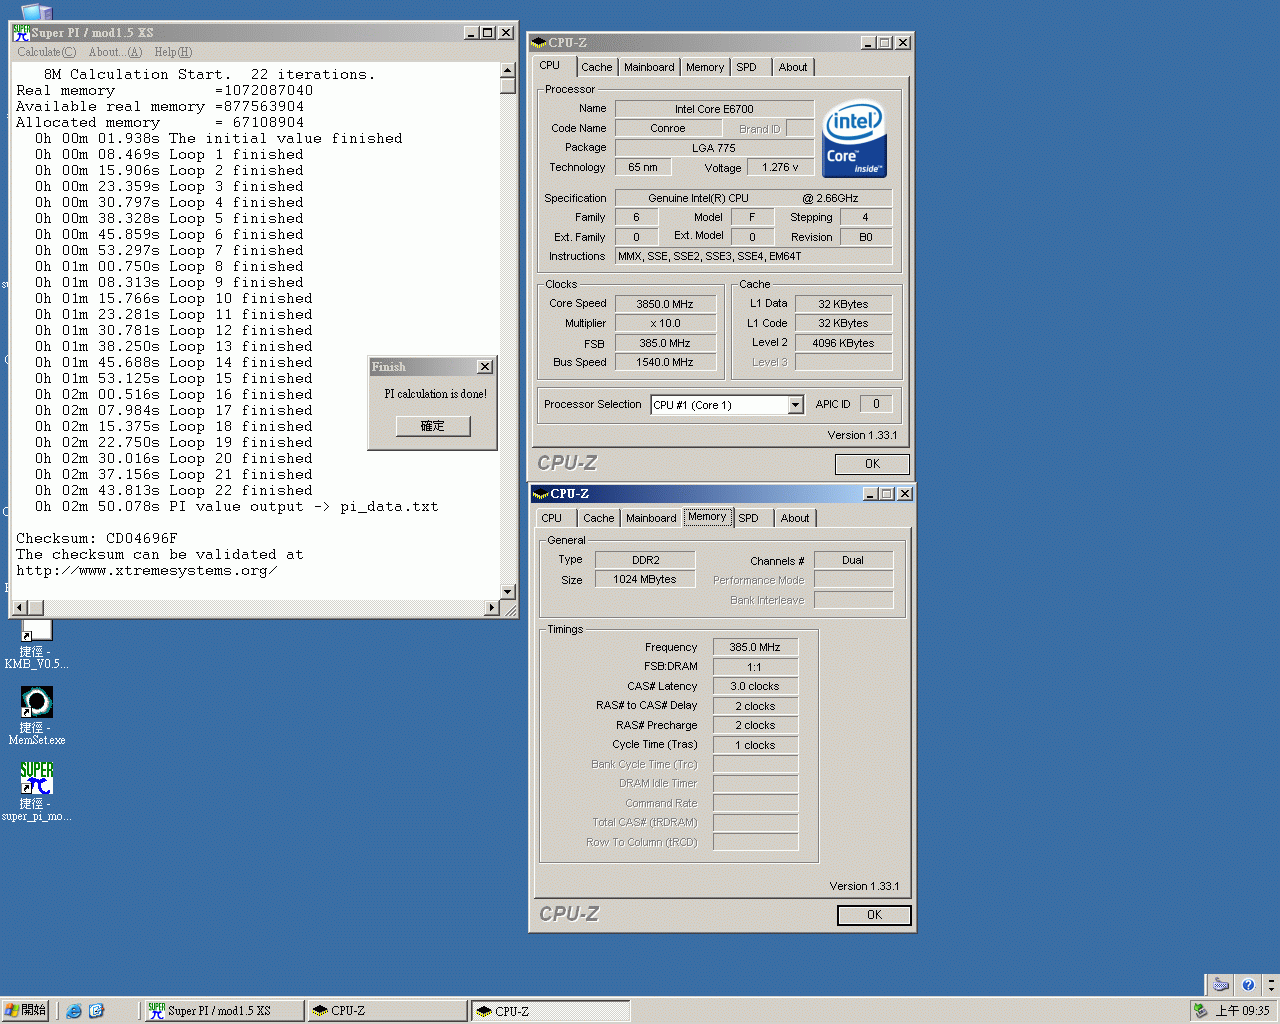Click the Intel Core E6700 name field
Image resolution: width=1280 pixels, height=1024 pixels.
[x=714, y=109]
